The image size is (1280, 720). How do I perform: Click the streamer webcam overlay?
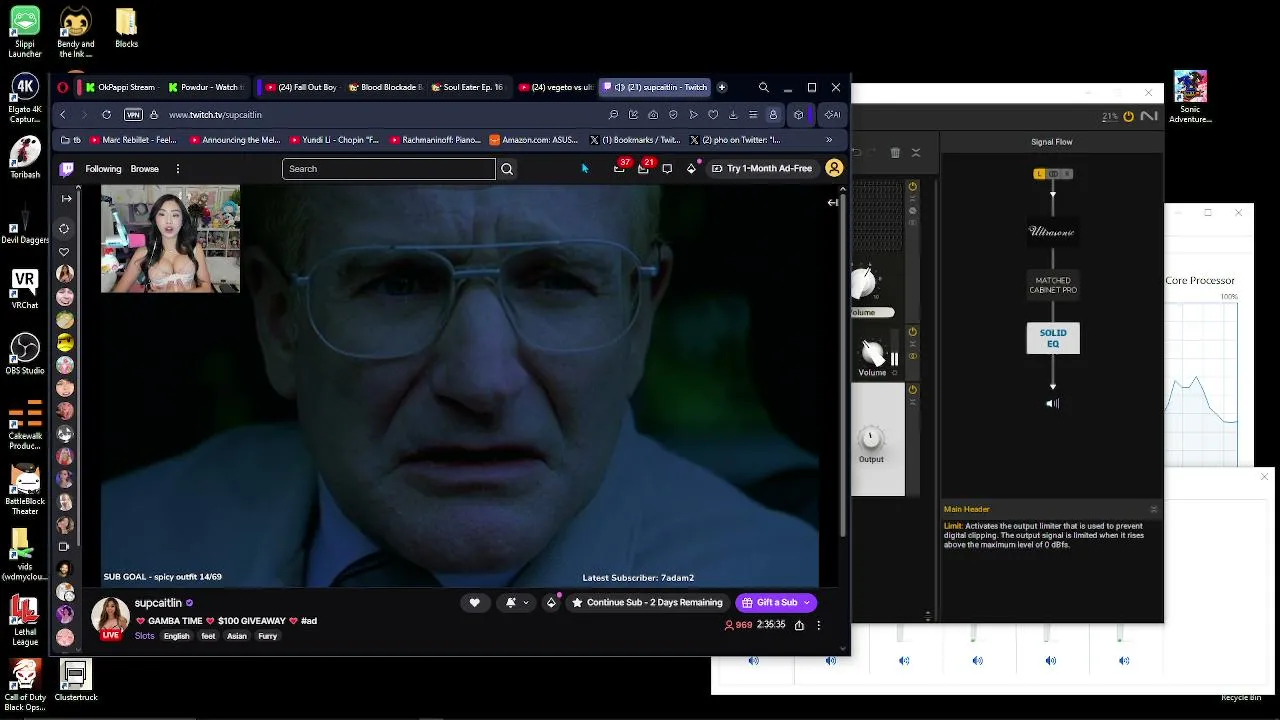point(170,239)
